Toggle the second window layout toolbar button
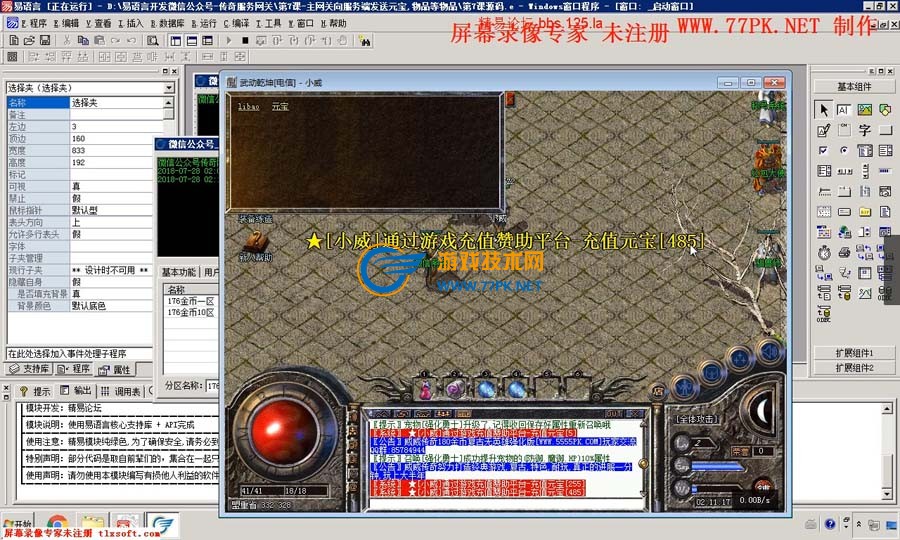Screen dimensions: 900x540 (x=192, y=40)
